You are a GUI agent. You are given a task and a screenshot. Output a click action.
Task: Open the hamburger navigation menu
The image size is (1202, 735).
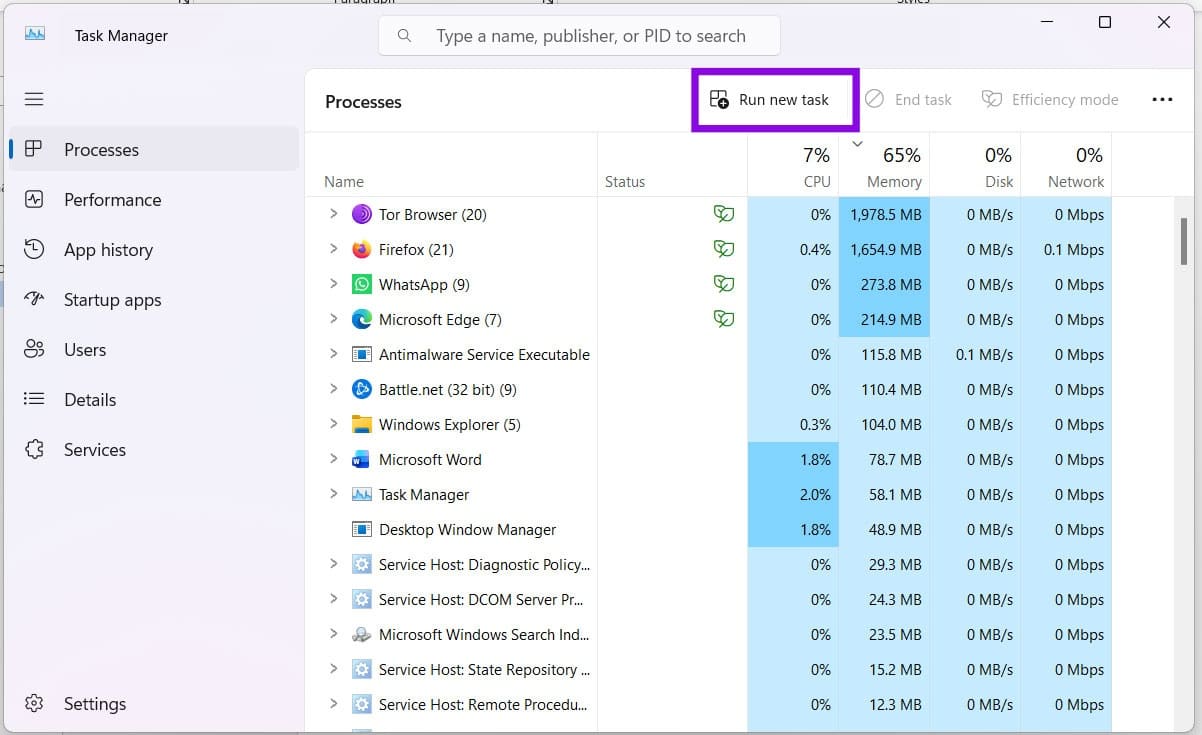tap(34, 99)
